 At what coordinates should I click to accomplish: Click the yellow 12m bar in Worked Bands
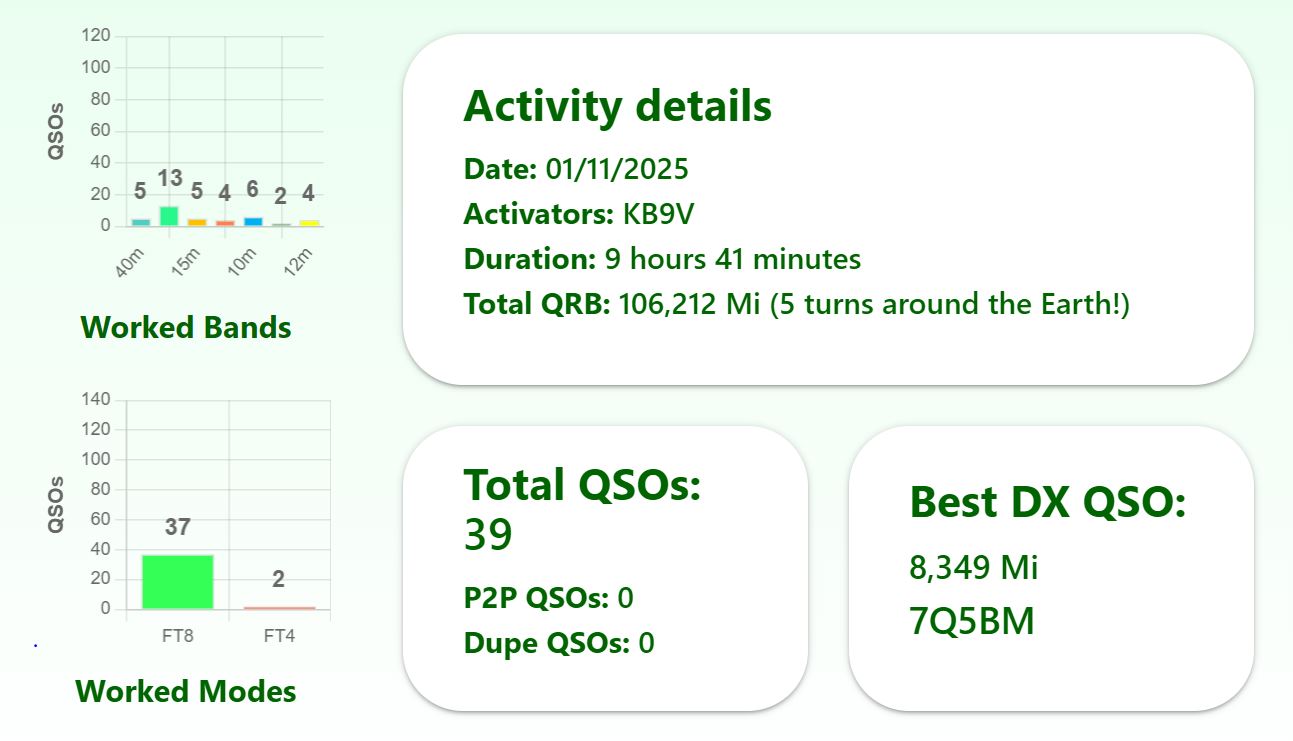[x=309, y=222]
